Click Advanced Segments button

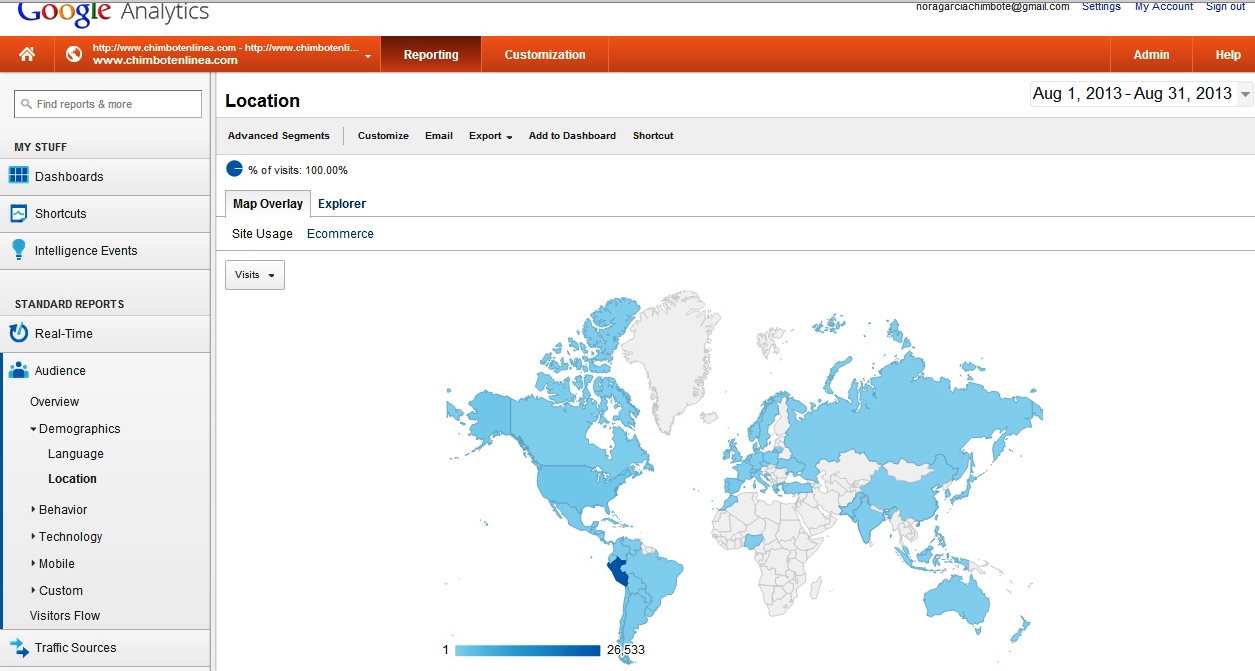278,135
